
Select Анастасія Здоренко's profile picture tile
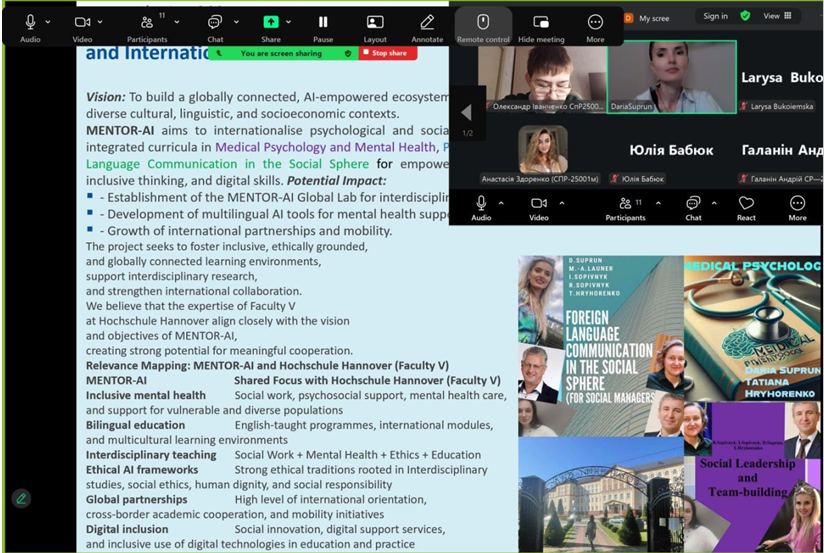(x=542, y=149)
